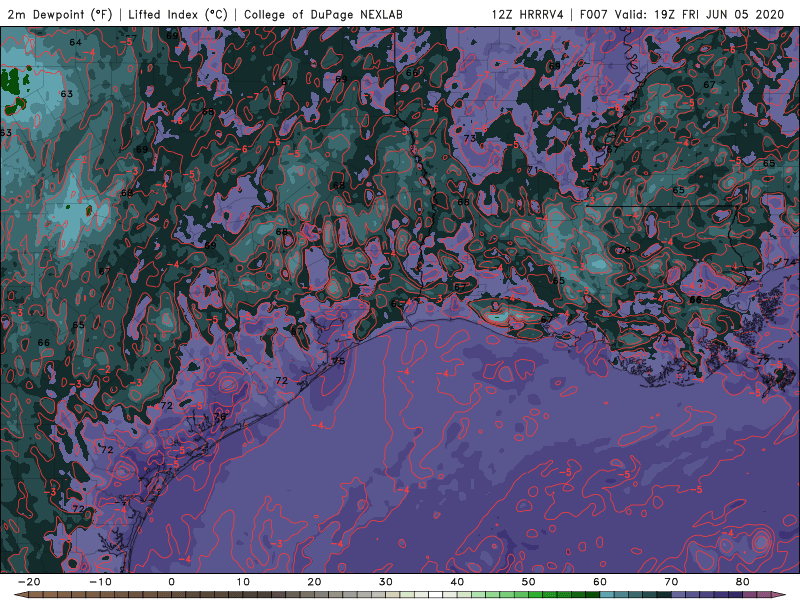Click the 10 label on the color scale
The width and height of the screenshot is (800, 600).
pos(243,582)
